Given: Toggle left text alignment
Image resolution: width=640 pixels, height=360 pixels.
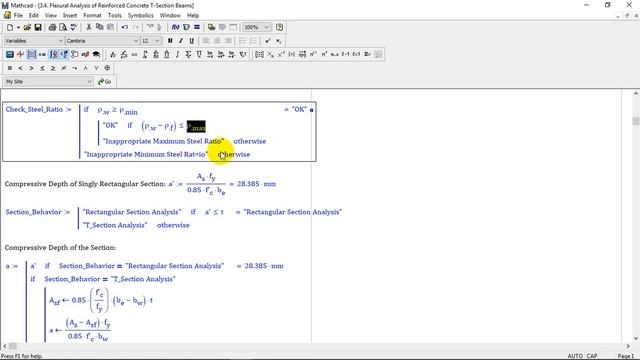Looking at the screenshot, I should coord(206,41).
